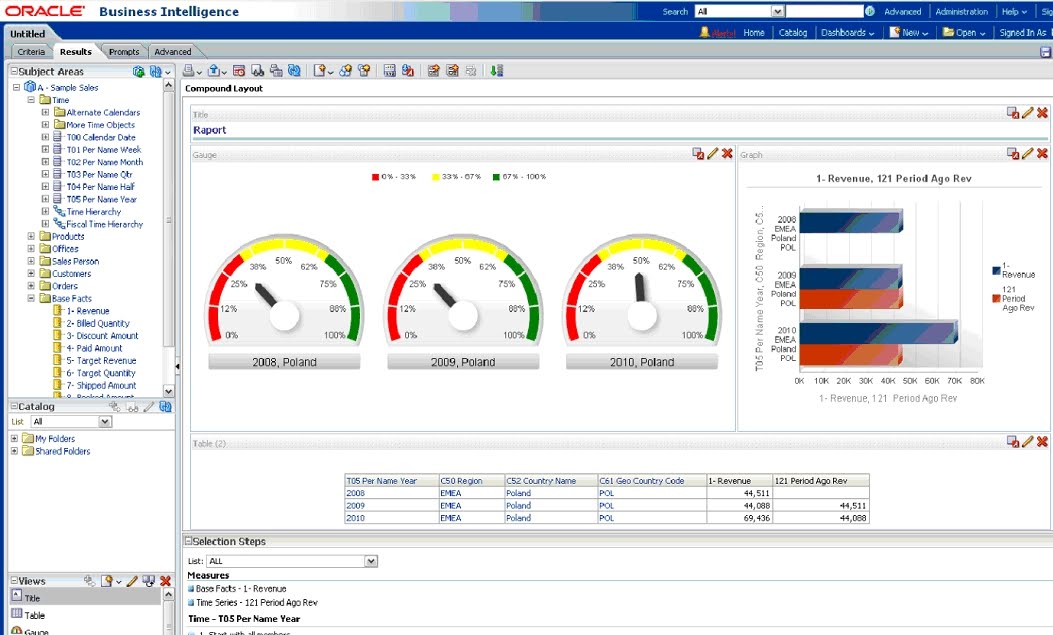Open the Selection Steps List dropdown

tap(370, 559)
